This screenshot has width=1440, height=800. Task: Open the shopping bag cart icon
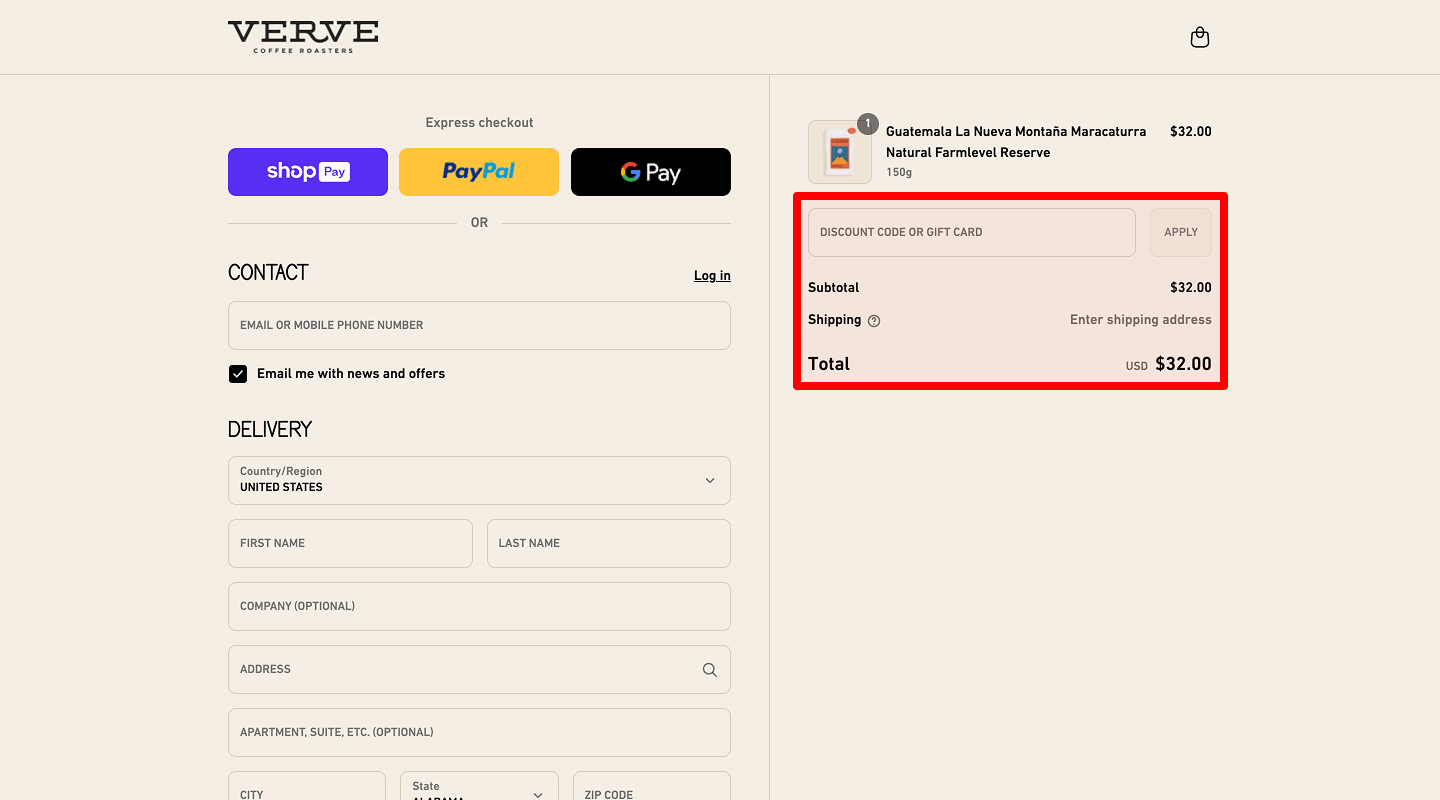[x=1200, y=38]
